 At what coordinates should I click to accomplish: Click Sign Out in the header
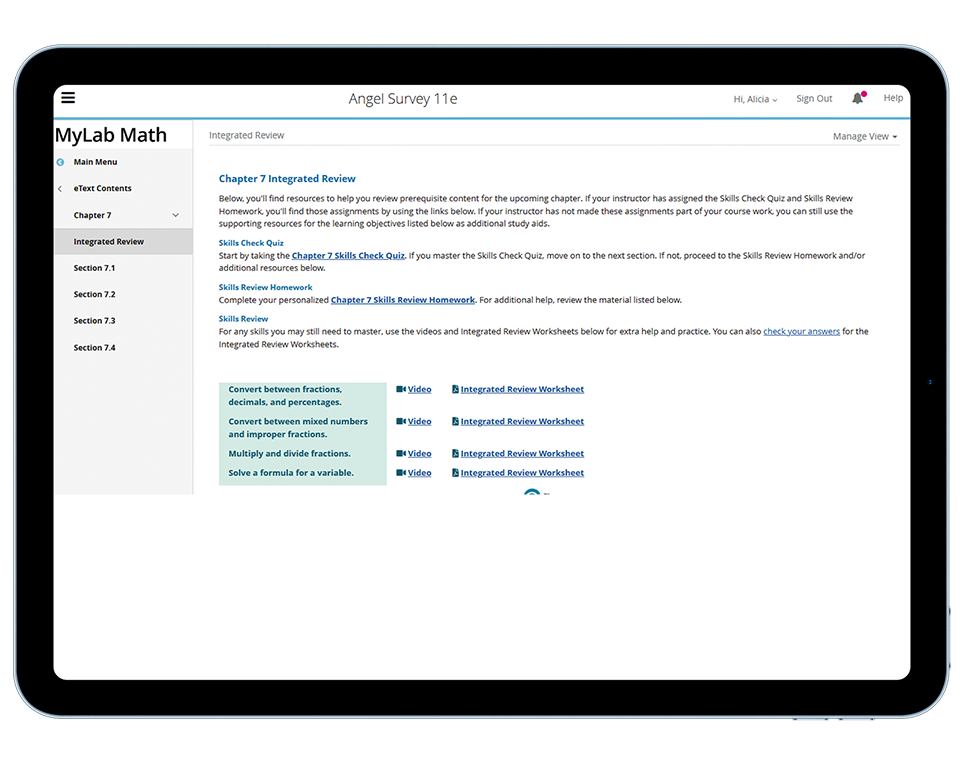(814, 99)
